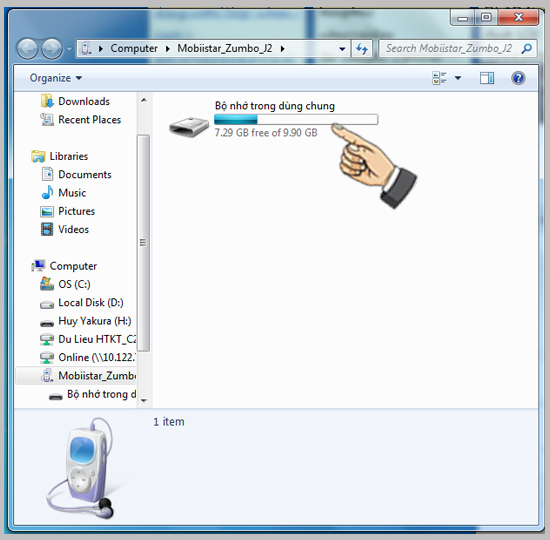Open the Pictures library

tap(76, 211)
